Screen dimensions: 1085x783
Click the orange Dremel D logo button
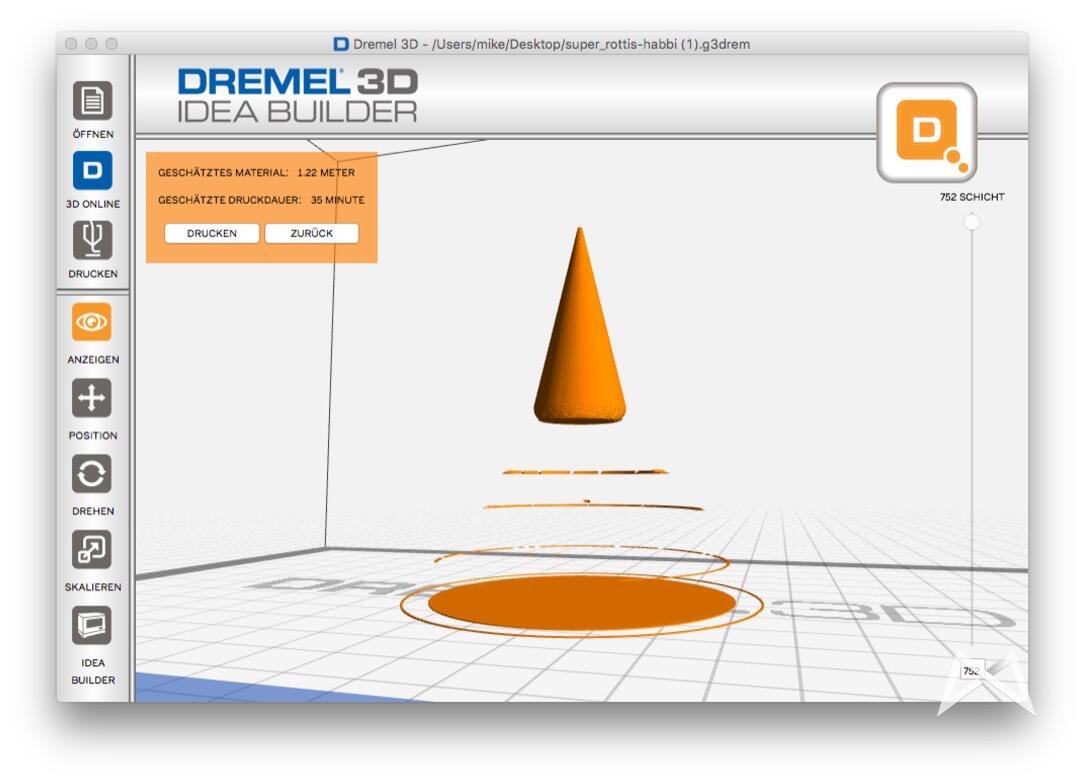pyautogui.click(x=927, y=132)
